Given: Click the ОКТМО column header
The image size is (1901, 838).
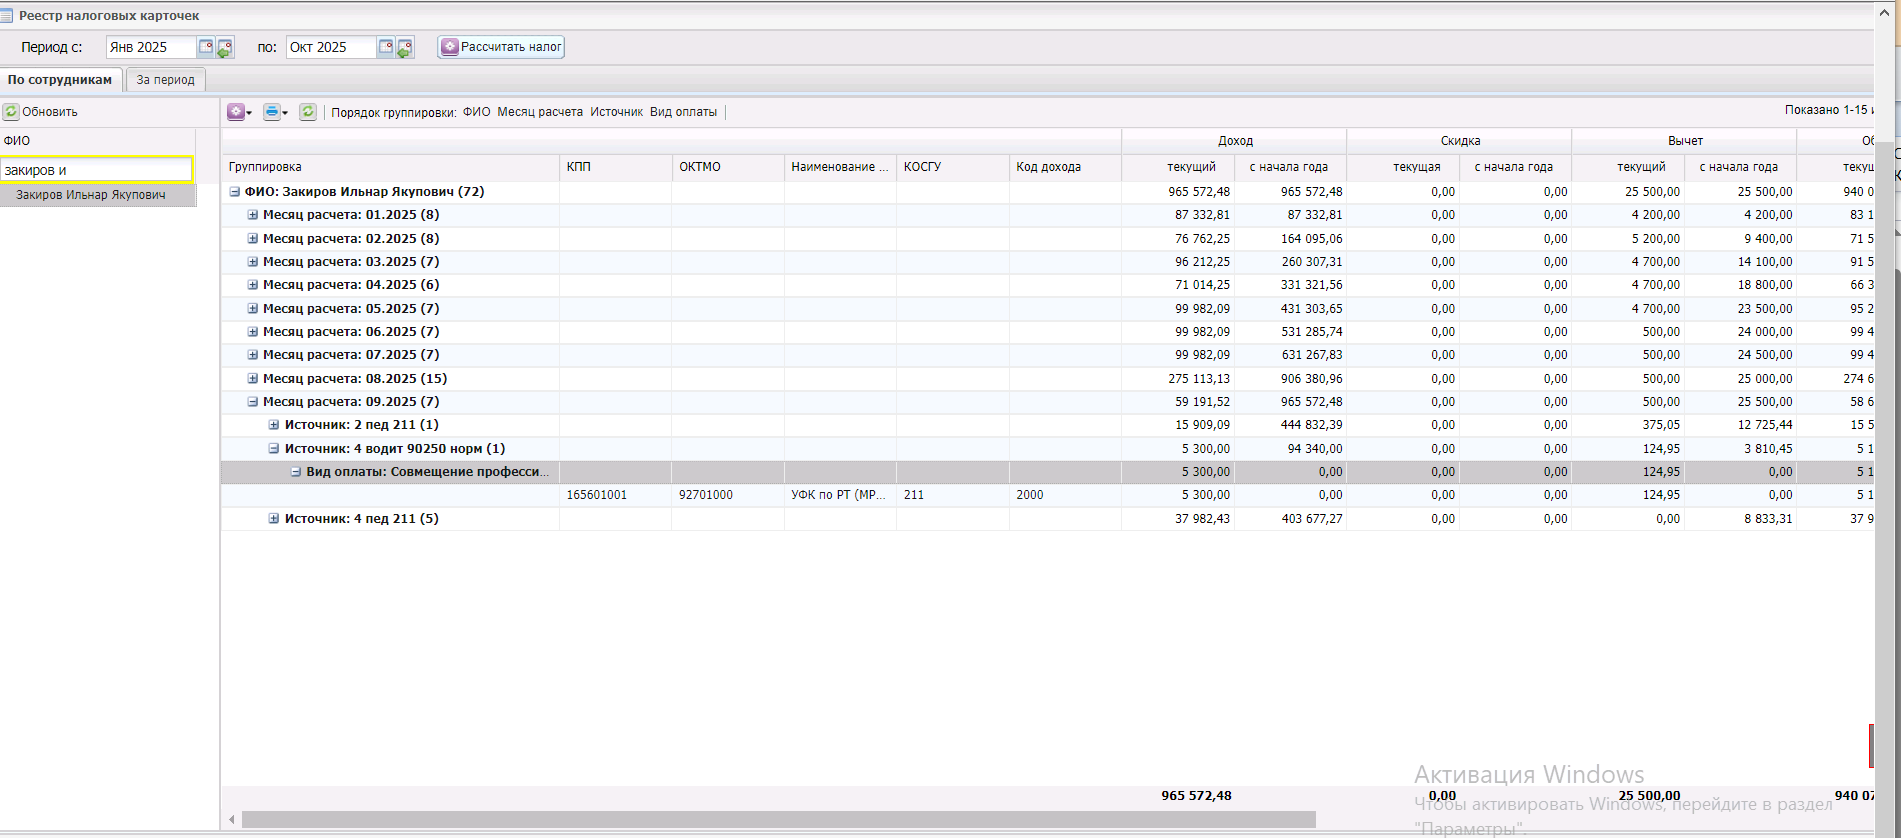Looking at the screenshot, I should (x=728, y=167).
